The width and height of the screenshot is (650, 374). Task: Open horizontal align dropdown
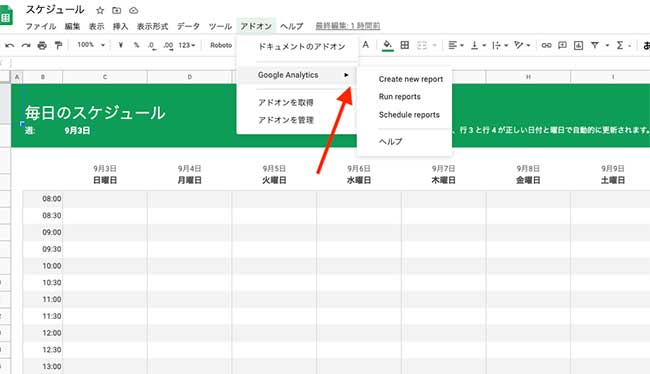click(456, 45)
